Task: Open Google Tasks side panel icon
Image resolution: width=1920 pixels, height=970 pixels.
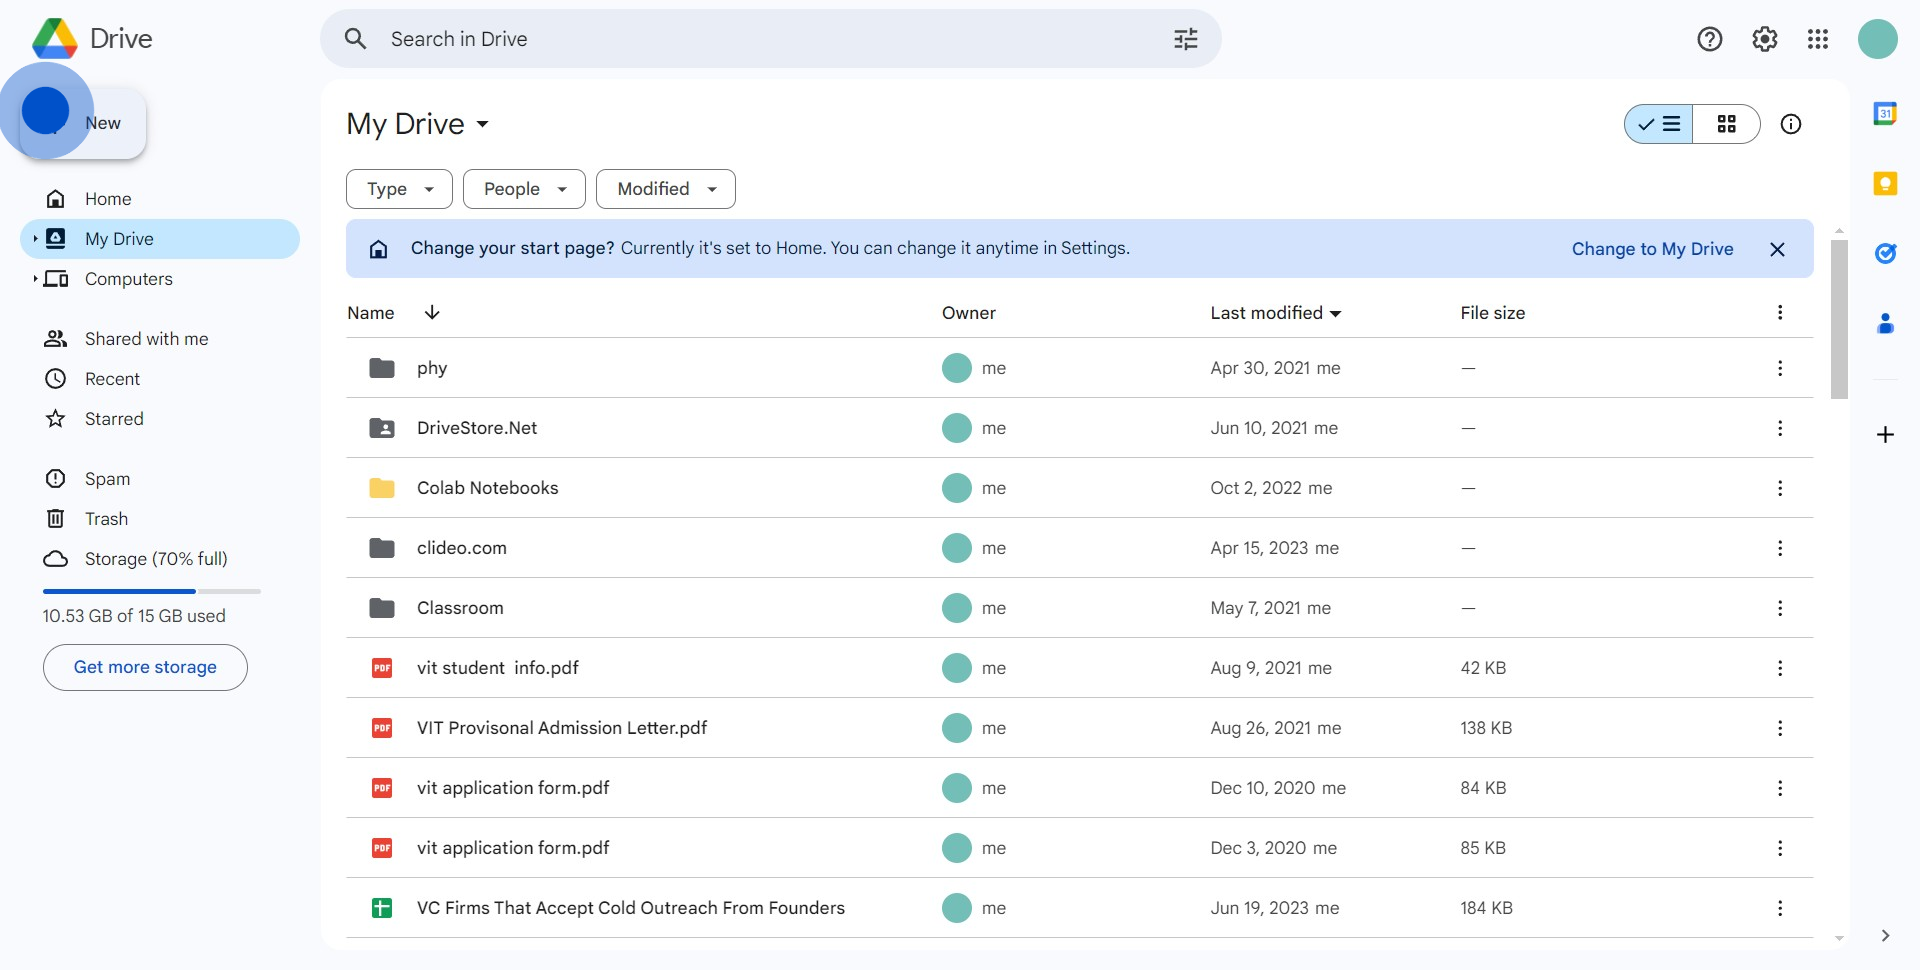Action: tap(1885, 253)
